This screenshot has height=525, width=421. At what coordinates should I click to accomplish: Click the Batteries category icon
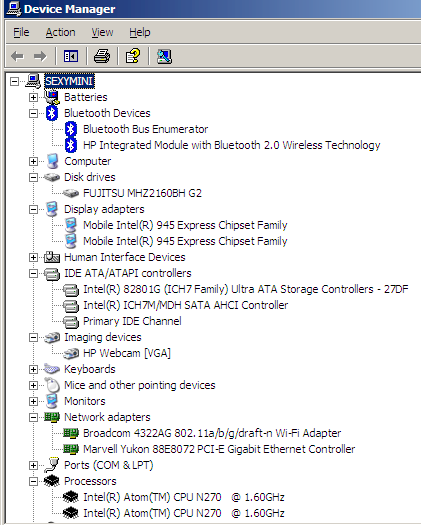52,97
